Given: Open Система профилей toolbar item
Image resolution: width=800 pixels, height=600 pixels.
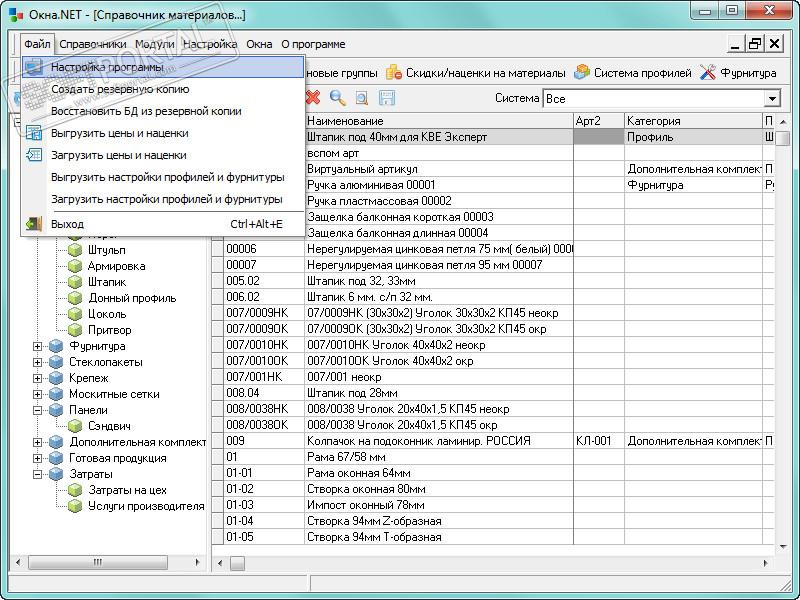Looking at the screenshot, I should click(x=632, y=73).
